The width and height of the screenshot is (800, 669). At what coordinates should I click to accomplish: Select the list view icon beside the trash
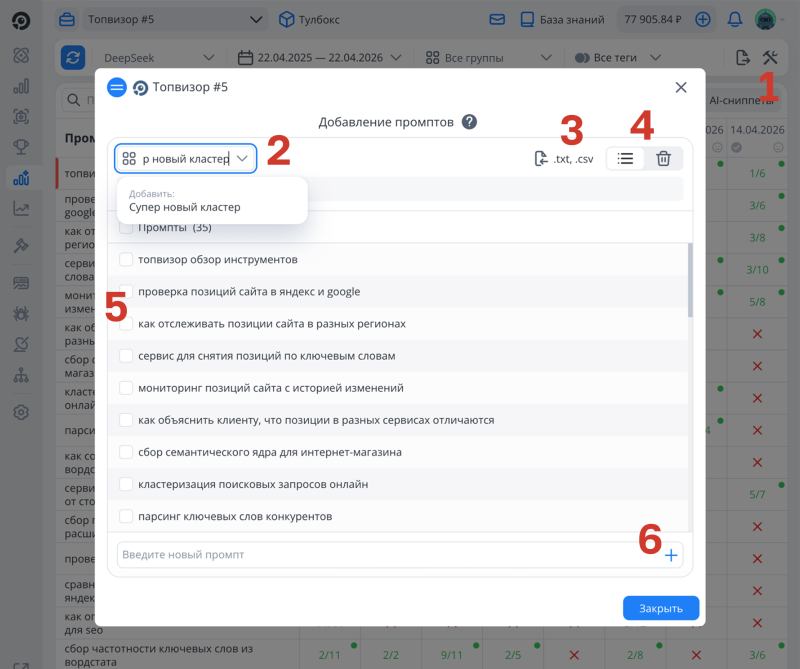click(624, 157)
